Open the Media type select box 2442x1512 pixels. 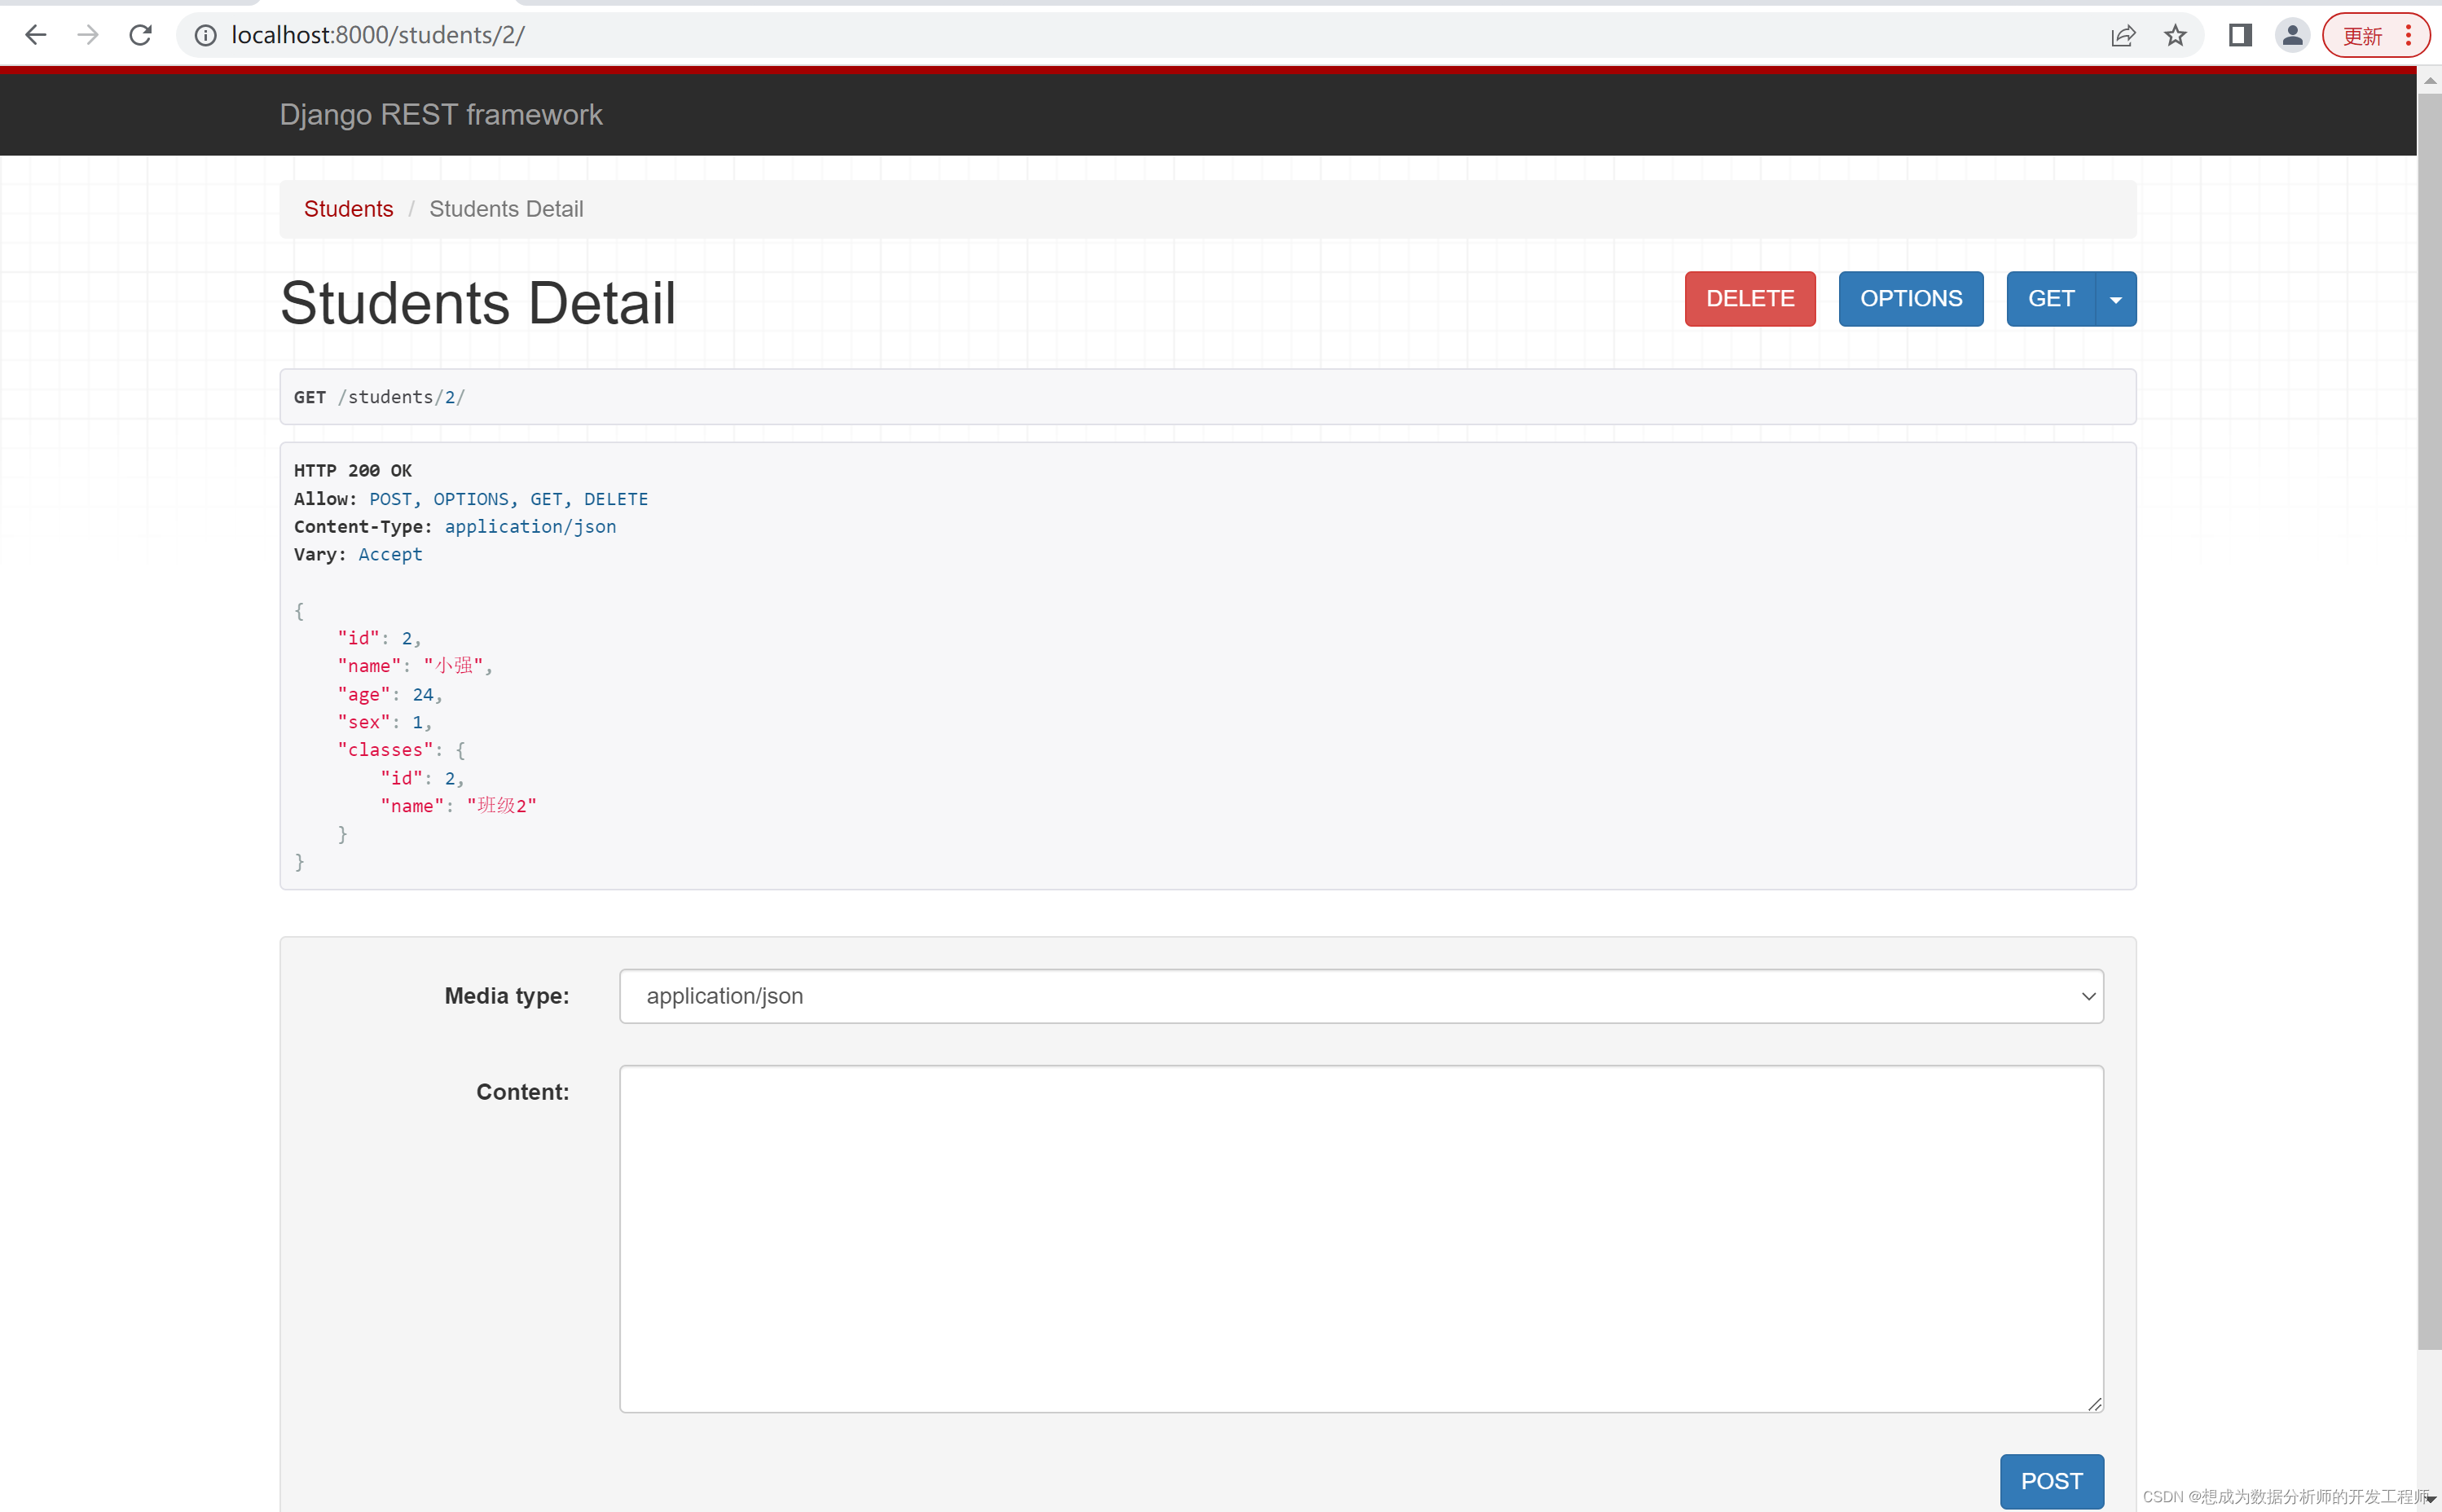[1361, 996]
